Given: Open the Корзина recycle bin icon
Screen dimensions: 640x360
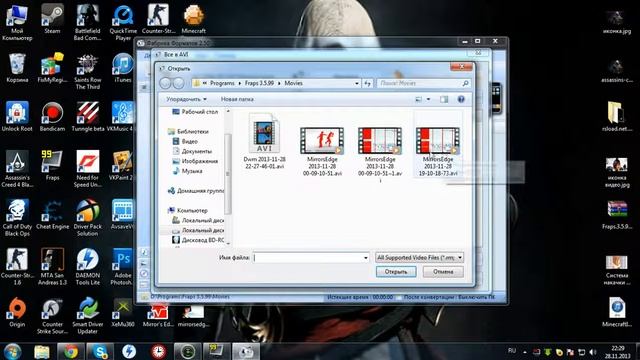Looking at the screenshot, I should pyautogui.click(x=17, y=69).
